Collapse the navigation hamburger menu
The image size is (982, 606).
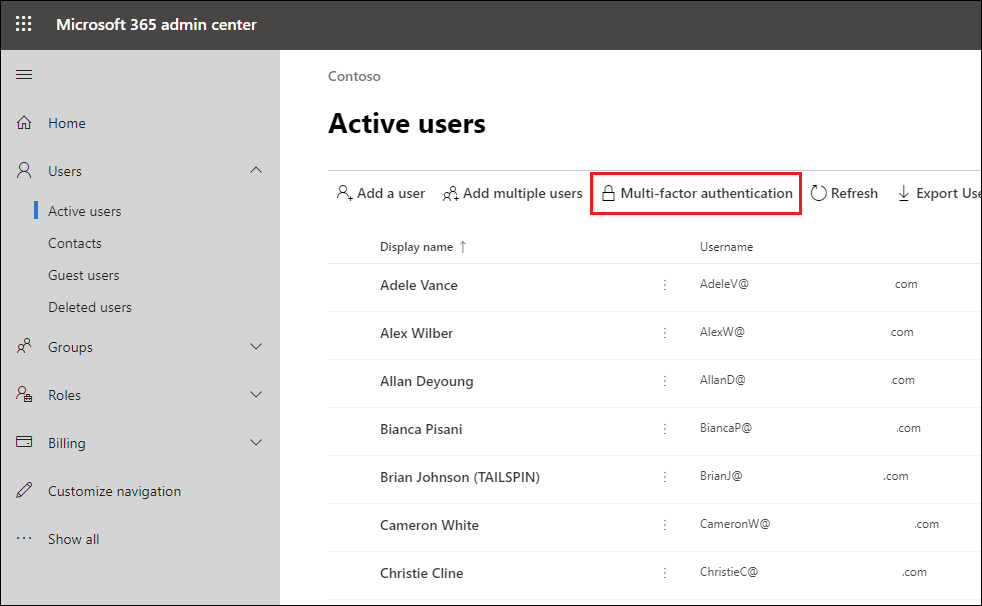coord(24,75)
